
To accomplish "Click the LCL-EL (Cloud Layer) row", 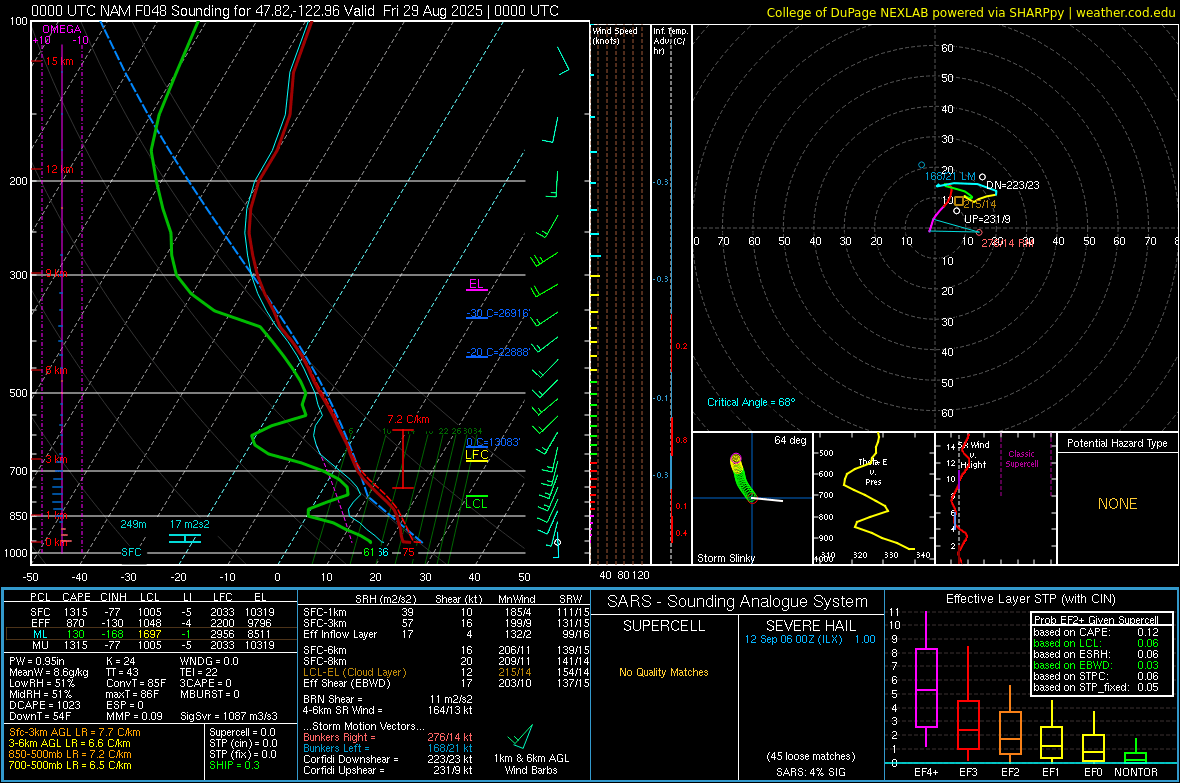I will [446, 672].
